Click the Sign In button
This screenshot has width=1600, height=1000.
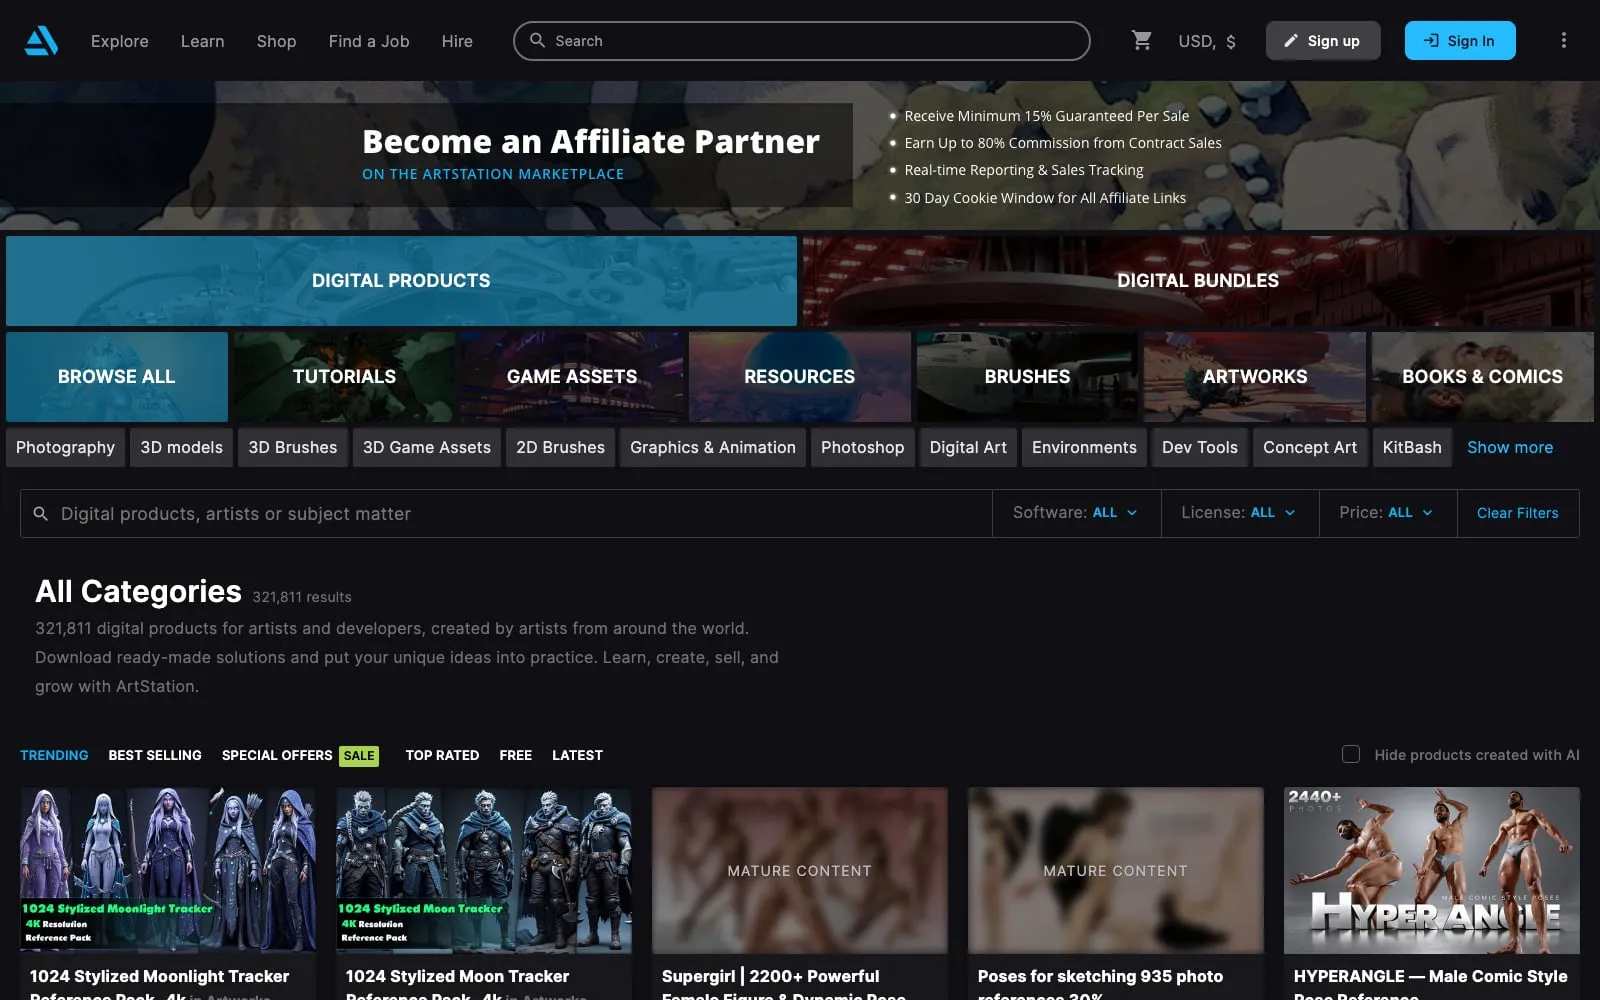tap(1460, 40)
